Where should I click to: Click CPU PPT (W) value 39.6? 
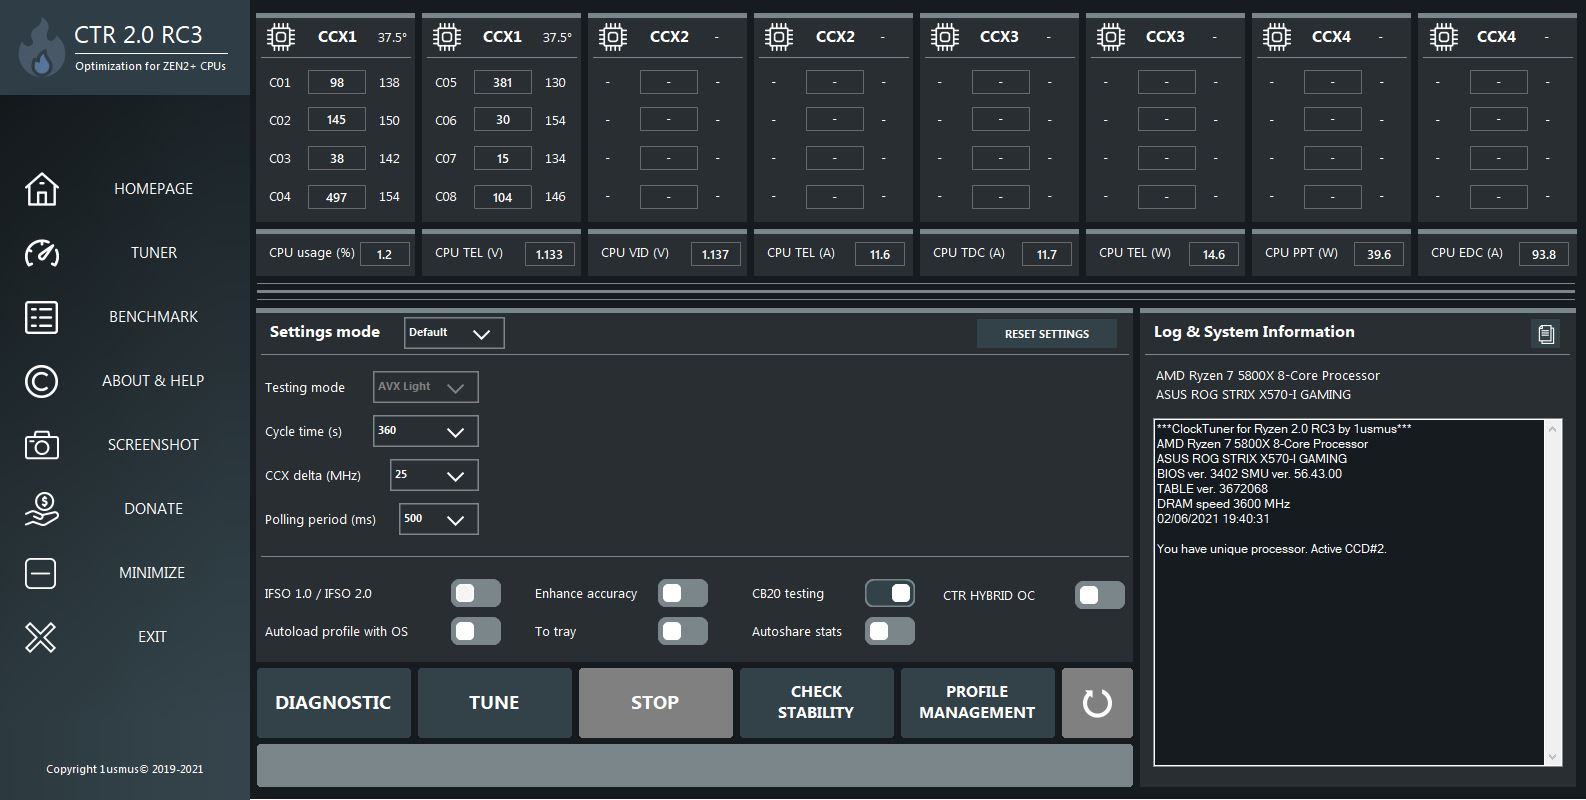[1379, 254]
